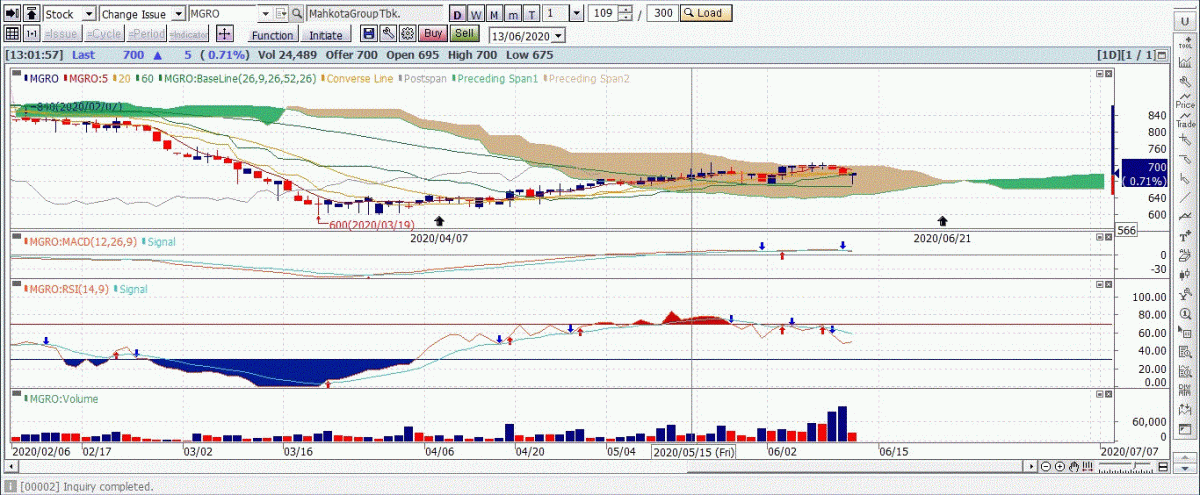Viewport: 1200px width, 495px height.
Task: Click the Load button
Action: click(x=706, y=14)
